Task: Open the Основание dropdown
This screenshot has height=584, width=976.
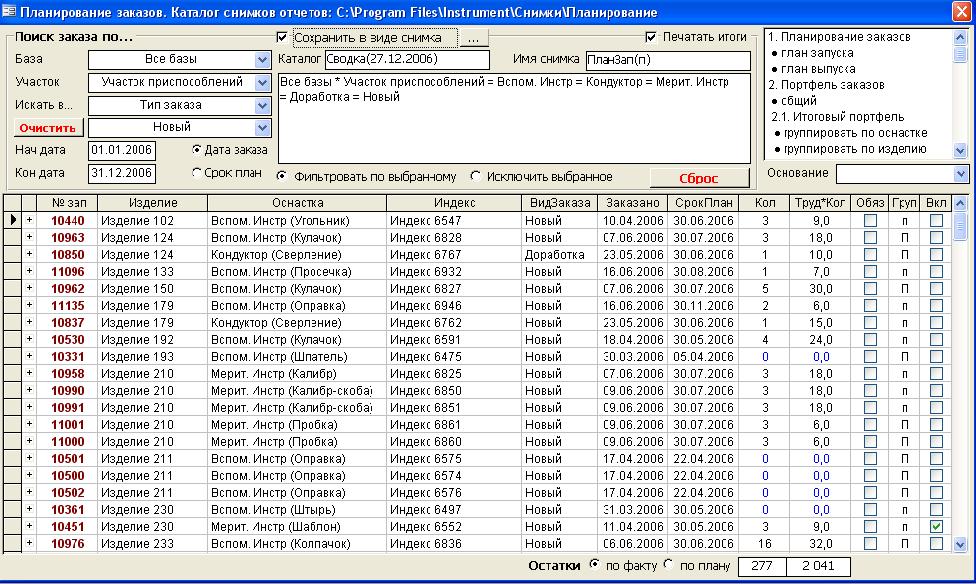Action: click(x=961, y=174)
